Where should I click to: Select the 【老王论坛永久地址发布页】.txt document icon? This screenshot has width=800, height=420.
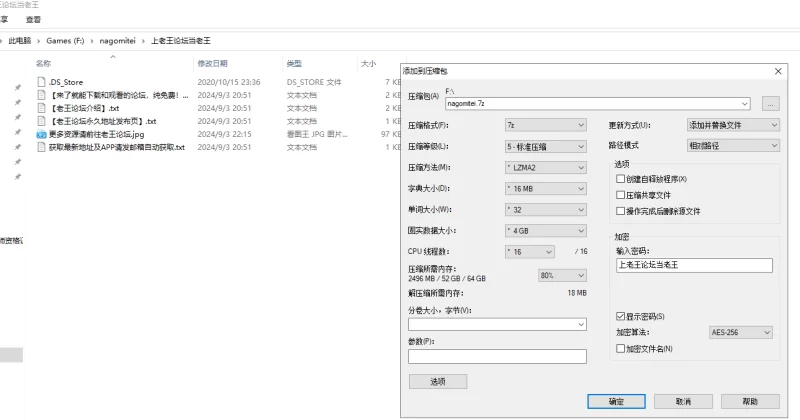(42, 121)
